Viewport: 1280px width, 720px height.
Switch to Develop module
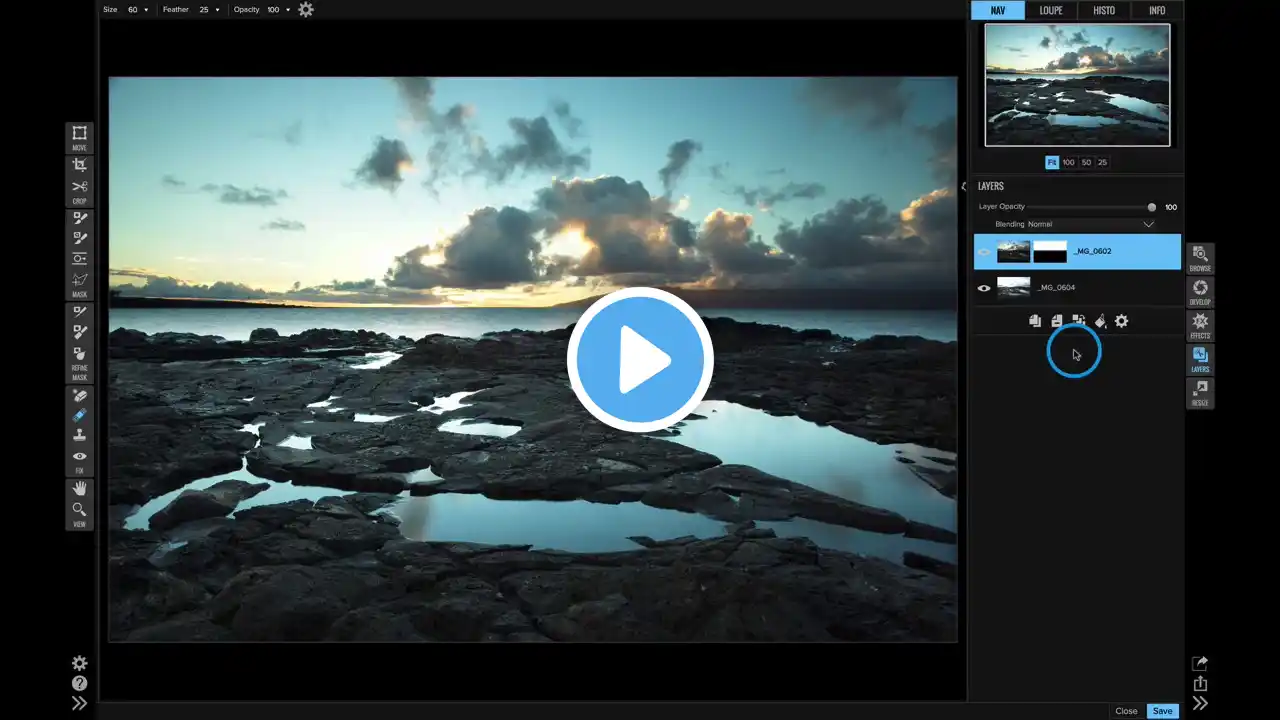(x=1200, y=292)
